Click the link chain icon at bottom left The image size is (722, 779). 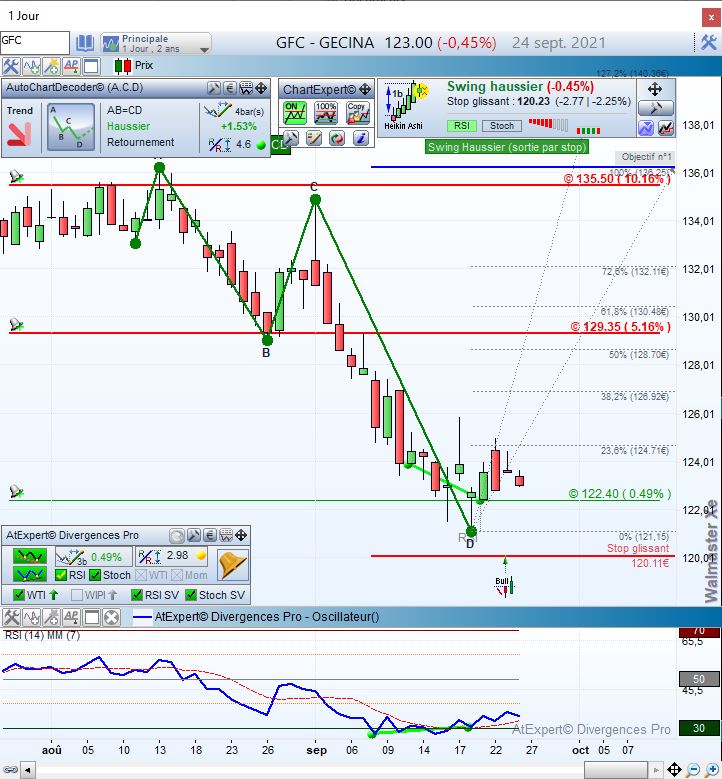pos(10,771)
